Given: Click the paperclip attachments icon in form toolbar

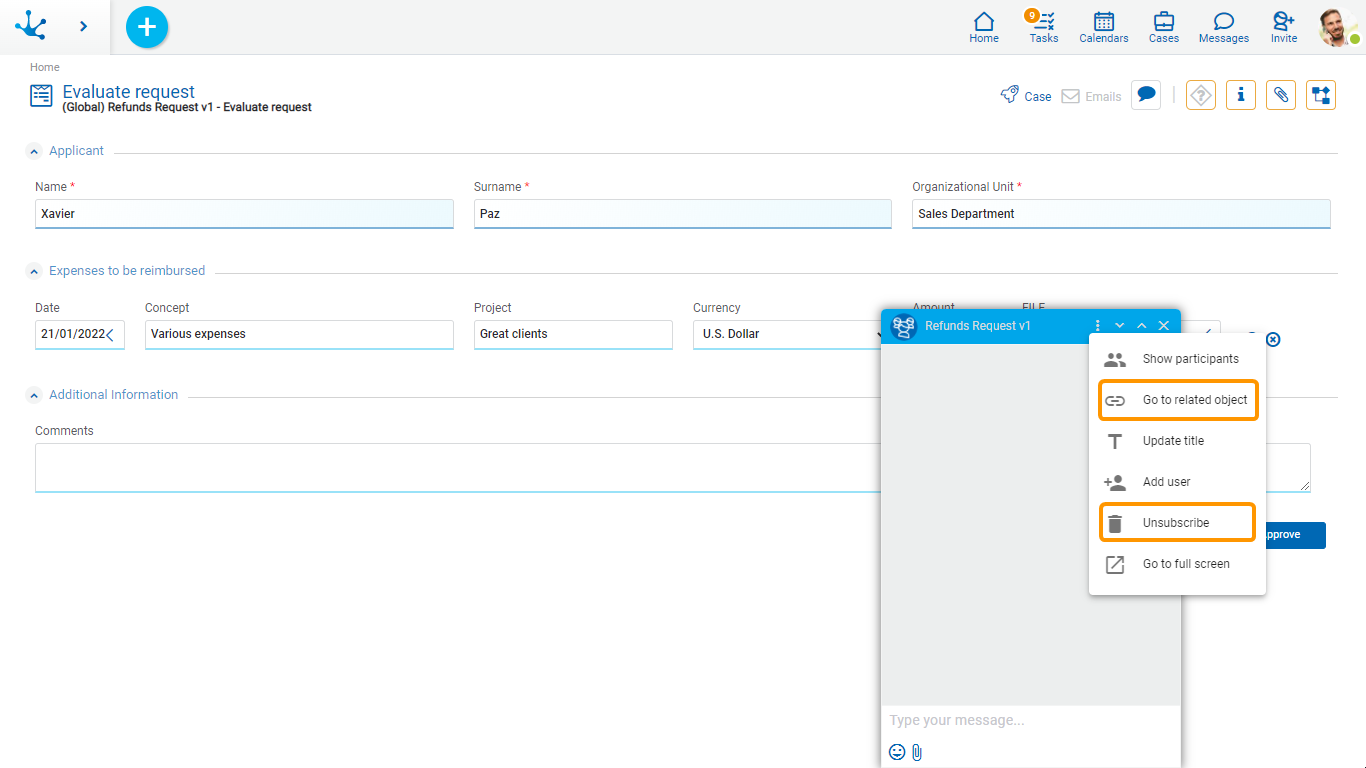Looking at the screenshot, I should coord(1280,95).
